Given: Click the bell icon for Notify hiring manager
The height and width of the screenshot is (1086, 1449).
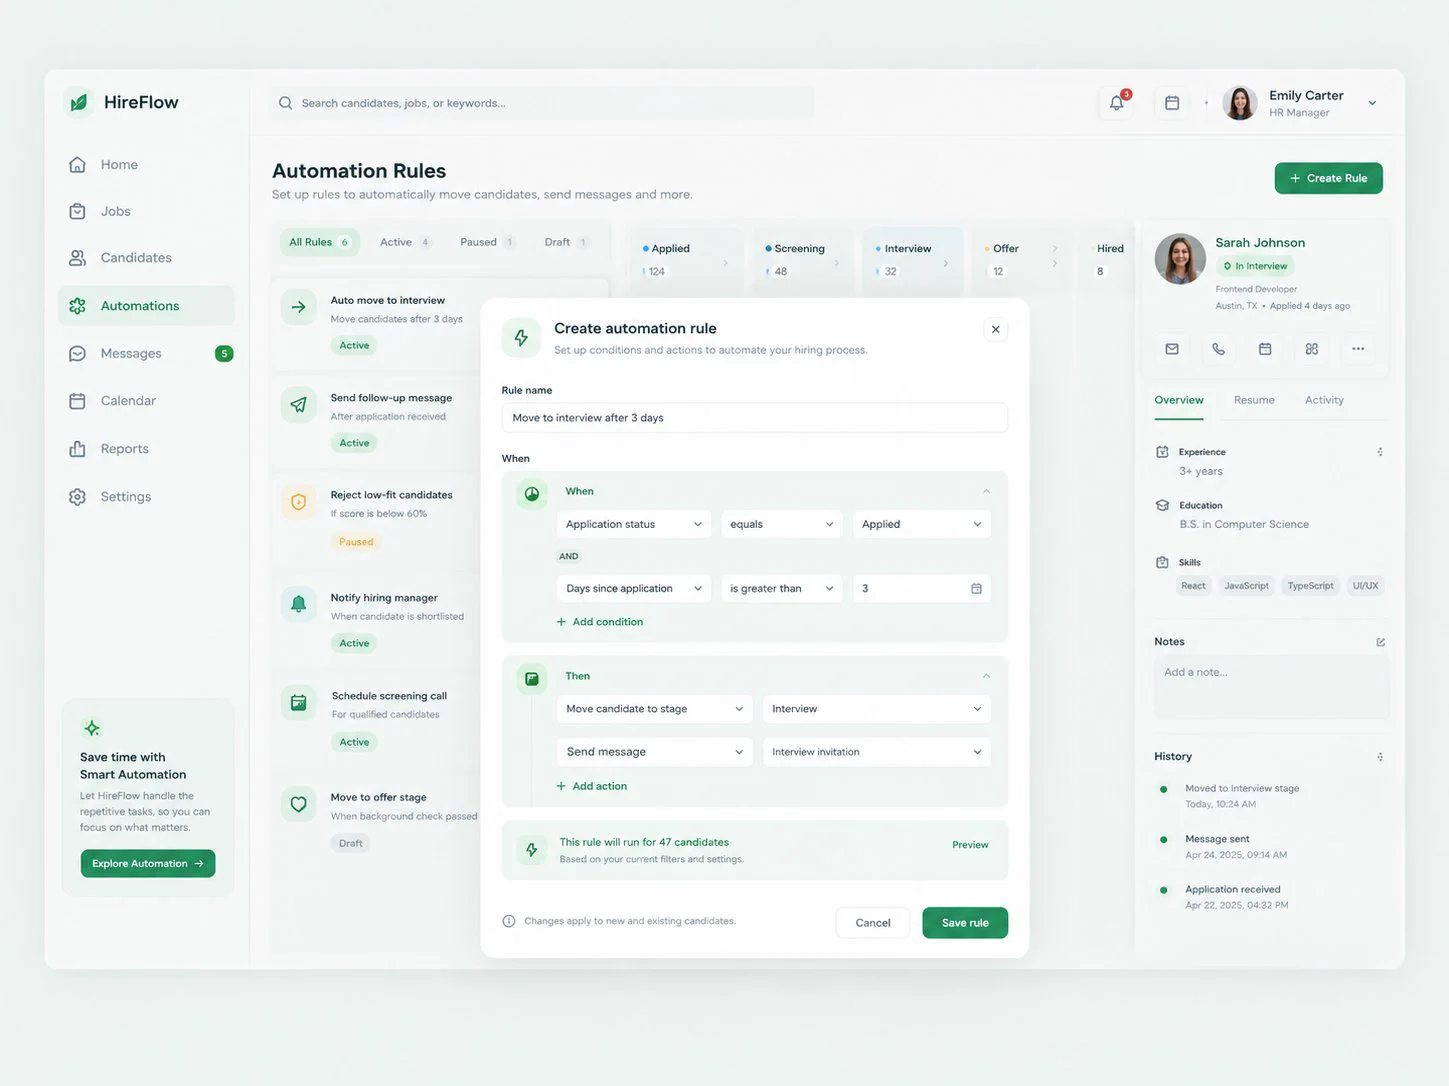Looking at the screenshot, I should coord(298,604).
